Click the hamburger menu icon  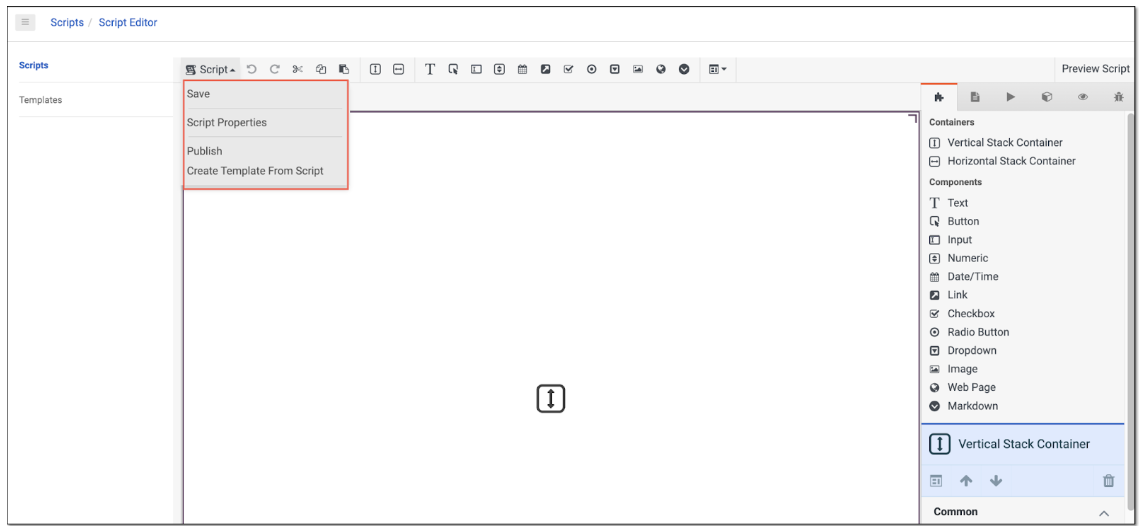pos(25,23)
